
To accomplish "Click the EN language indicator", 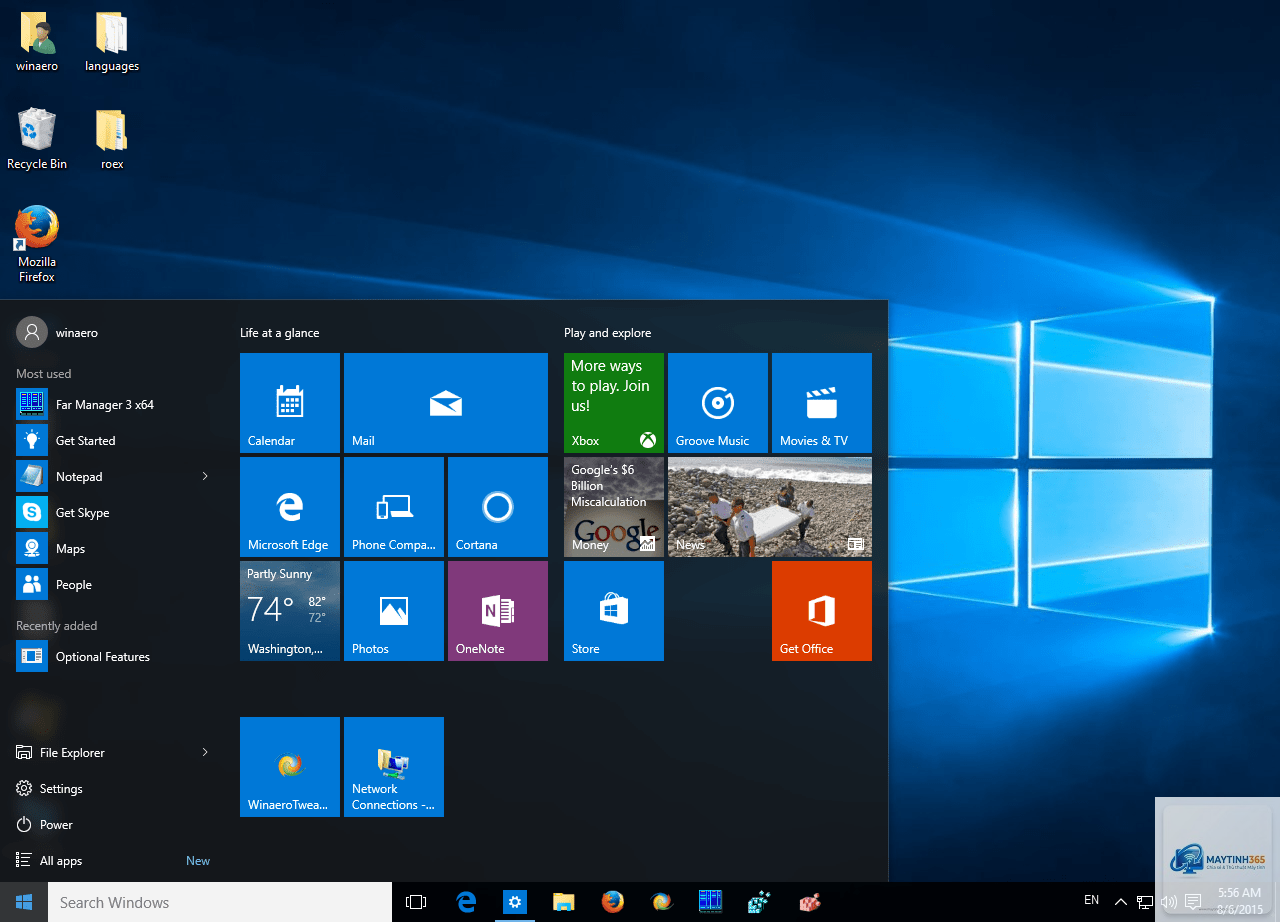I will [x=1091, y=901].
